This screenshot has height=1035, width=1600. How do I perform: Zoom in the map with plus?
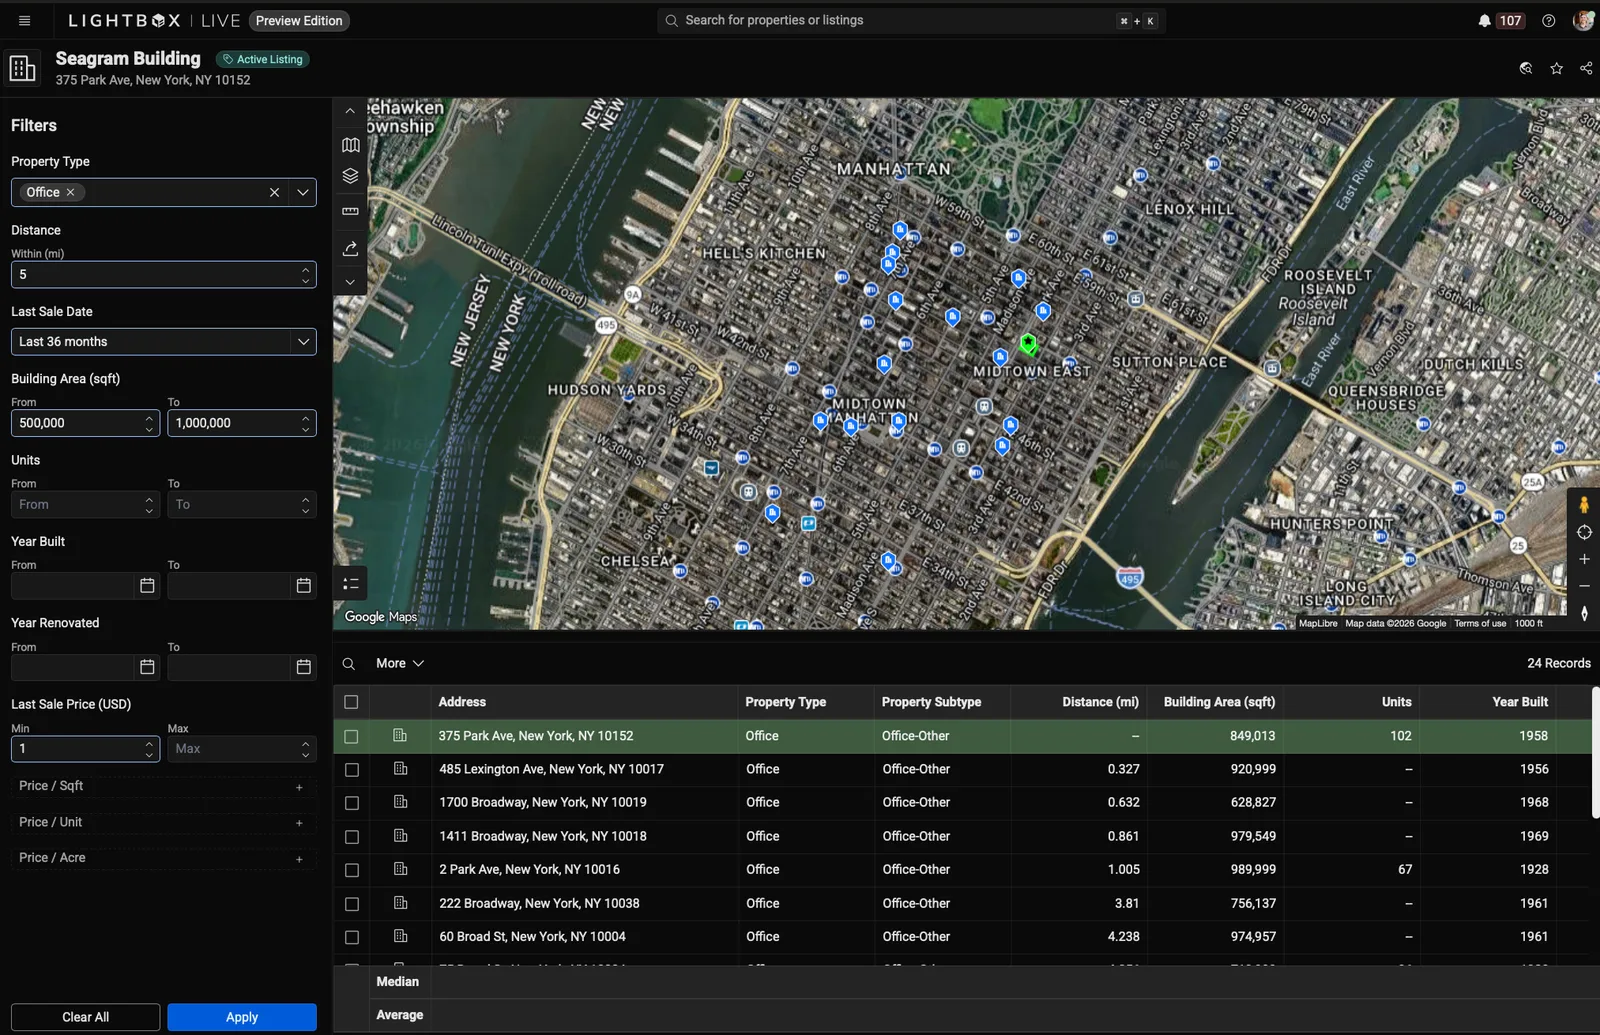coord(1584,559)
